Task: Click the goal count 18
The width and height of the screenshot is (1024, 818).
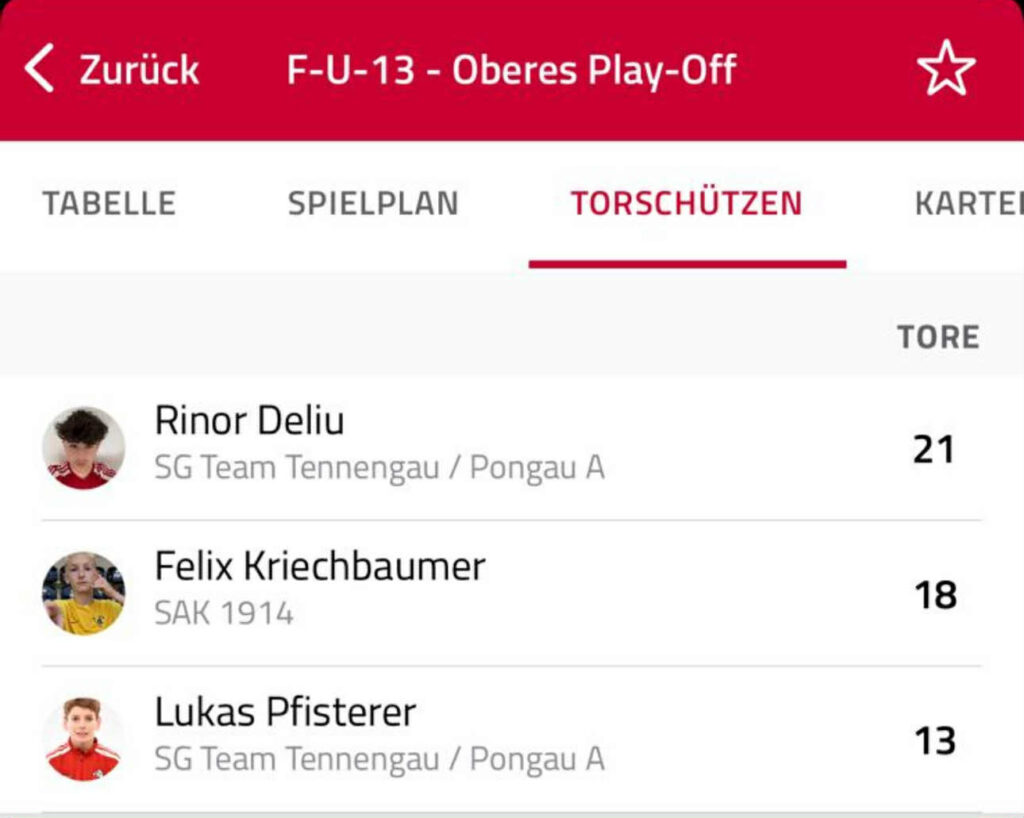Action: pos(936,595)
